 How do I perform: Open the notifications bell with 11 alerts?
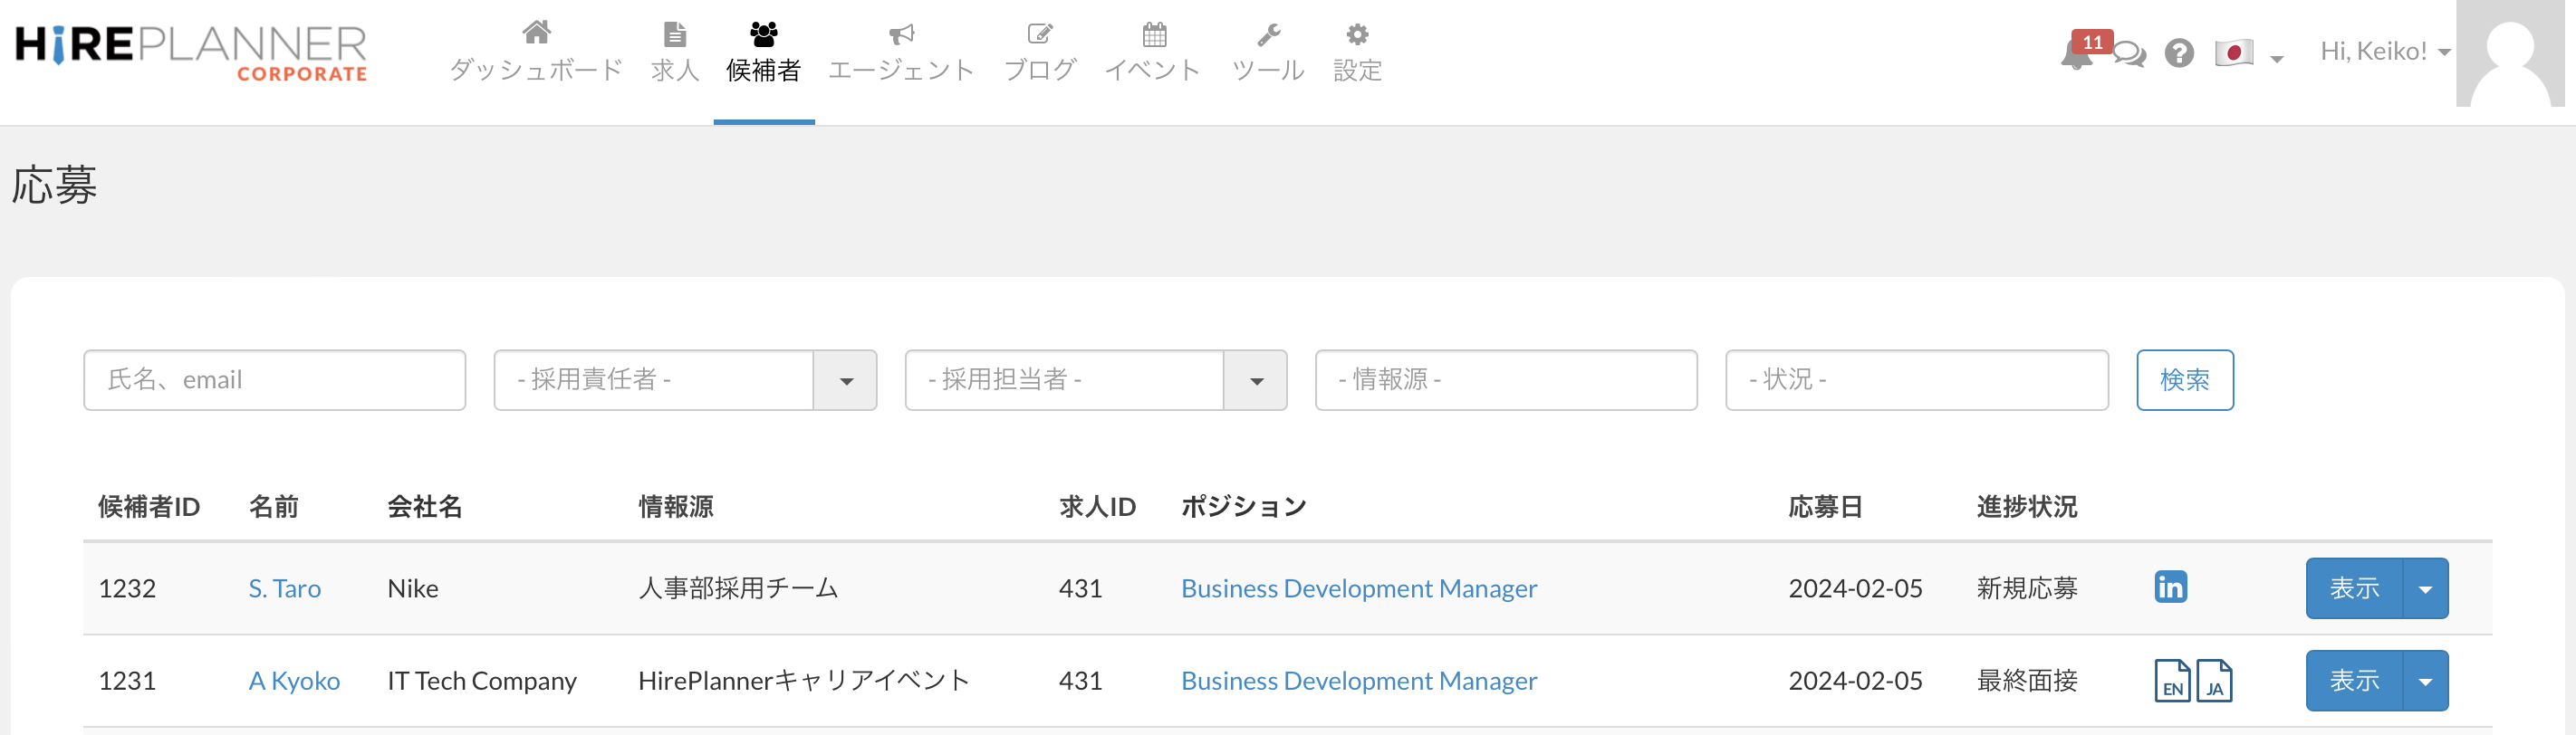coord(2077,54)
